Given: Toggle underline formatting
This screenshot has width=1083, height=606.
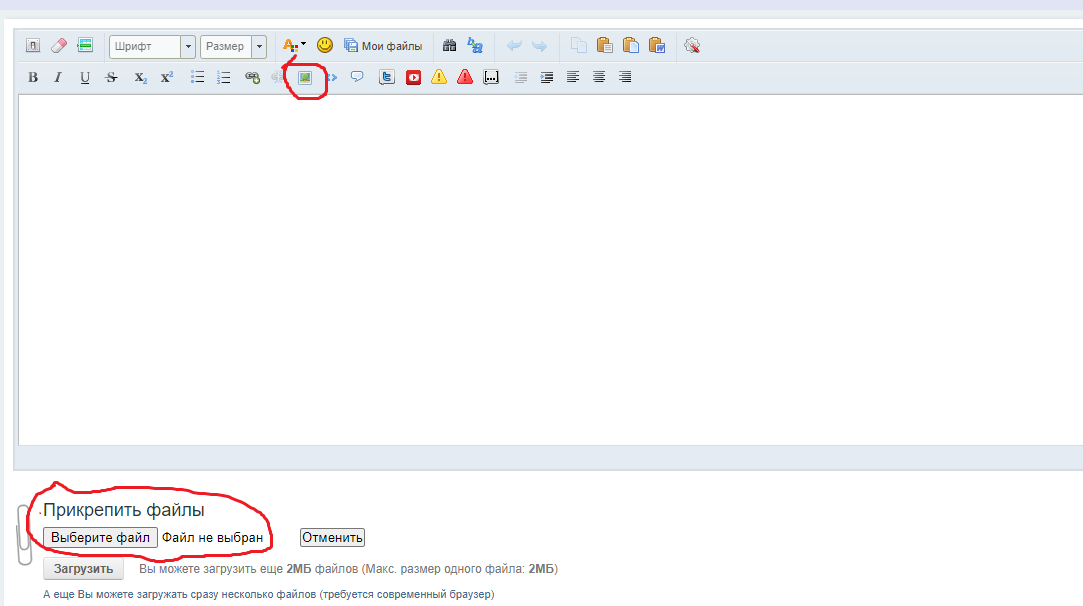Looking at the screenshot, I should 85,77.
